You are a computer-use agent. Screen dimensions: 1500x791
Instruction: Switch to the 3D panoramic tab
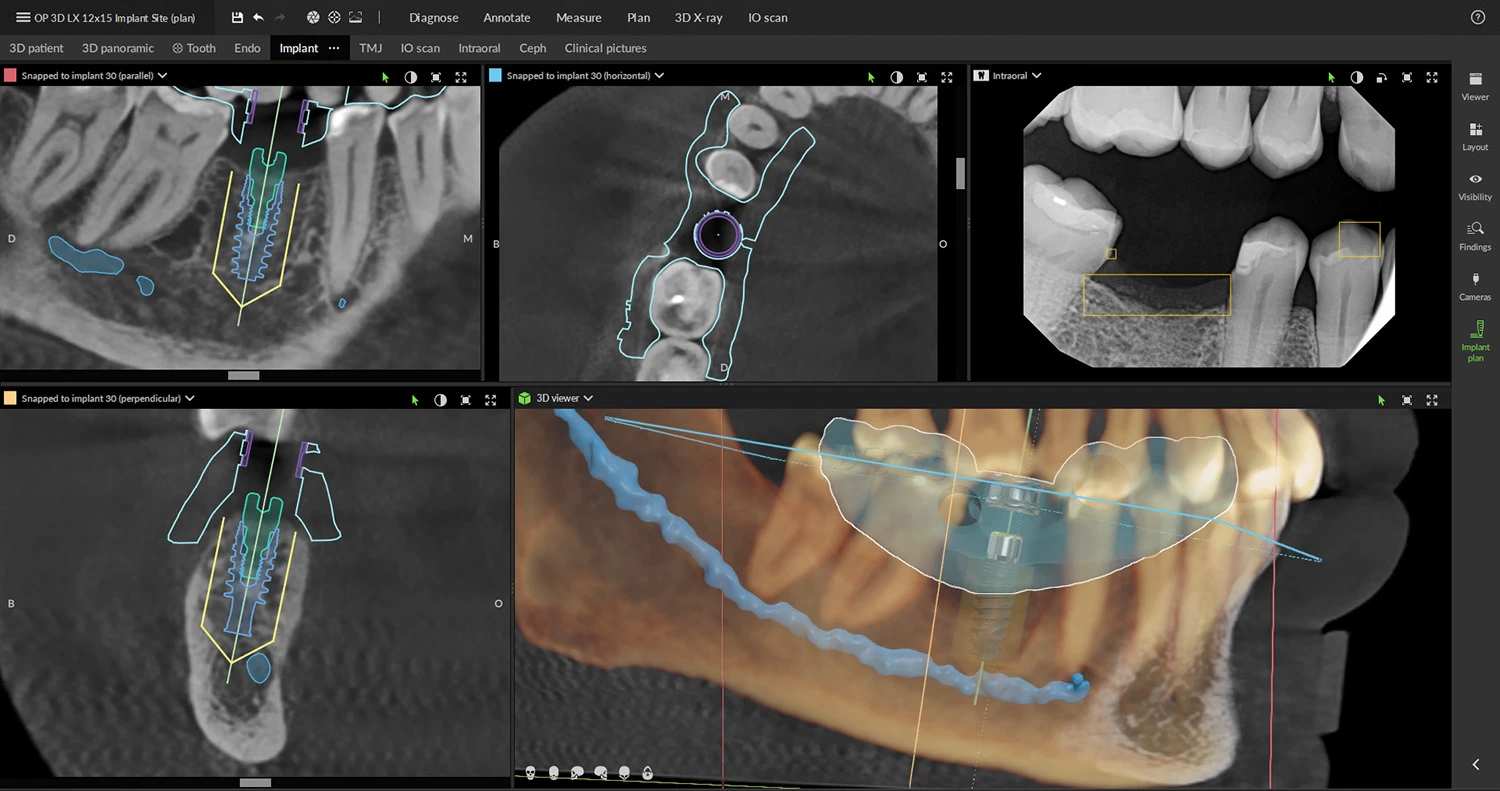coord(117,48)
